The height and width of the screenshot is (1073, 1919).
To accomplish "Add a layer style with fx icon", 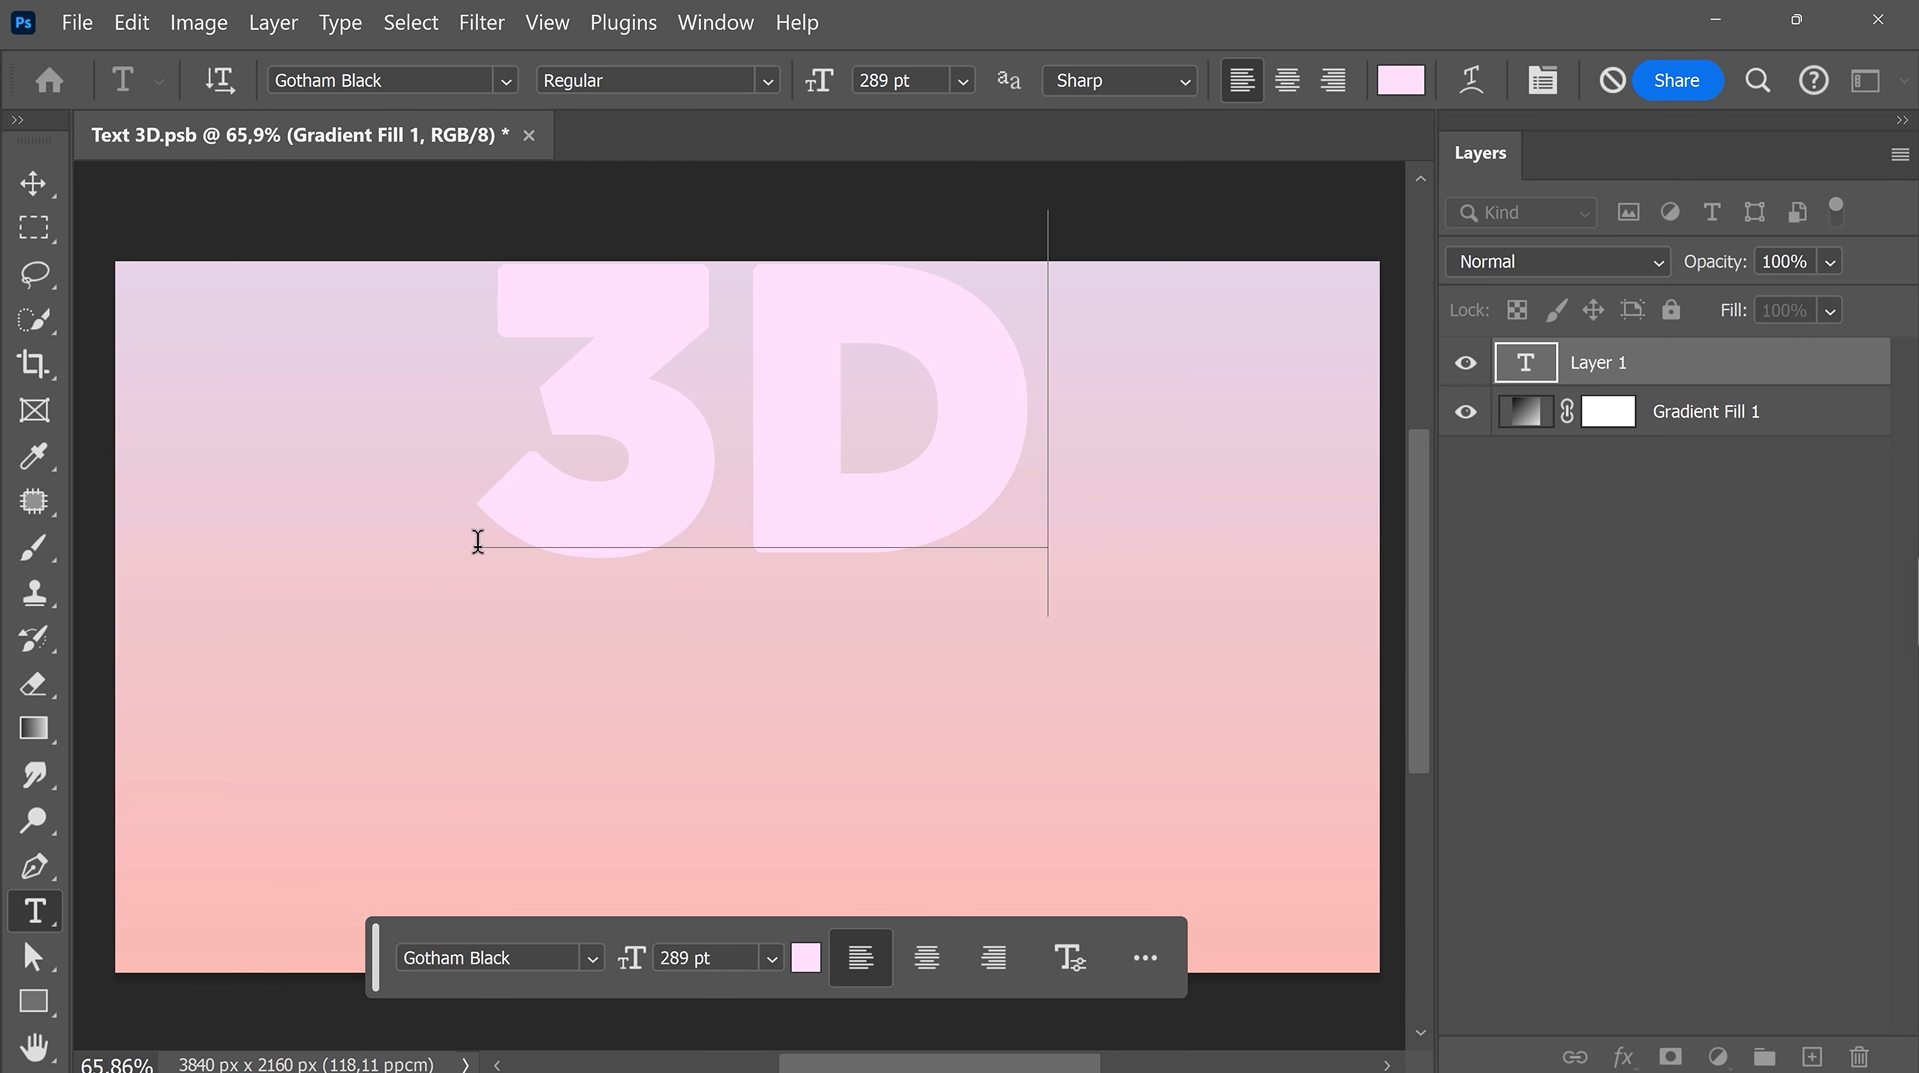I will point(1622,1057).
